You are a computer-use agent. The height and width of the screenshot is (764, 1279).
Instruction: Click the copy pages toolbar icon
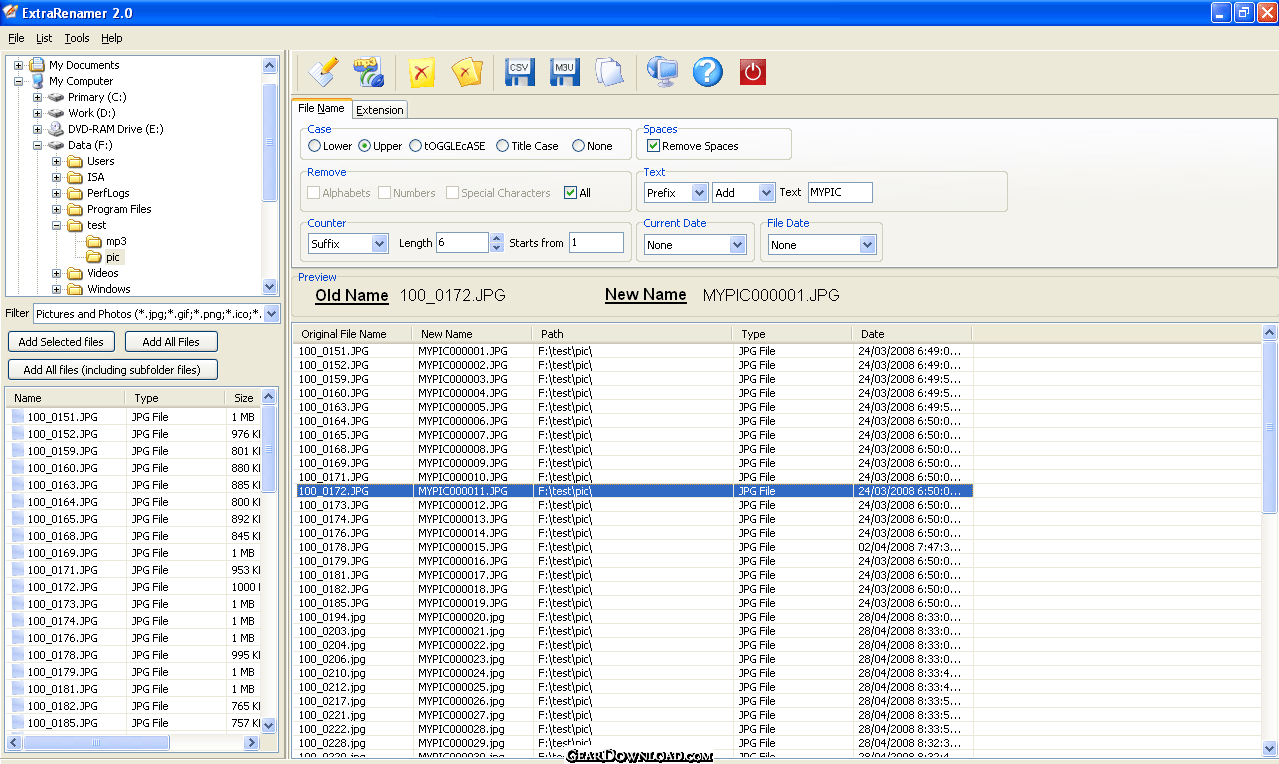tap(609, 72)
